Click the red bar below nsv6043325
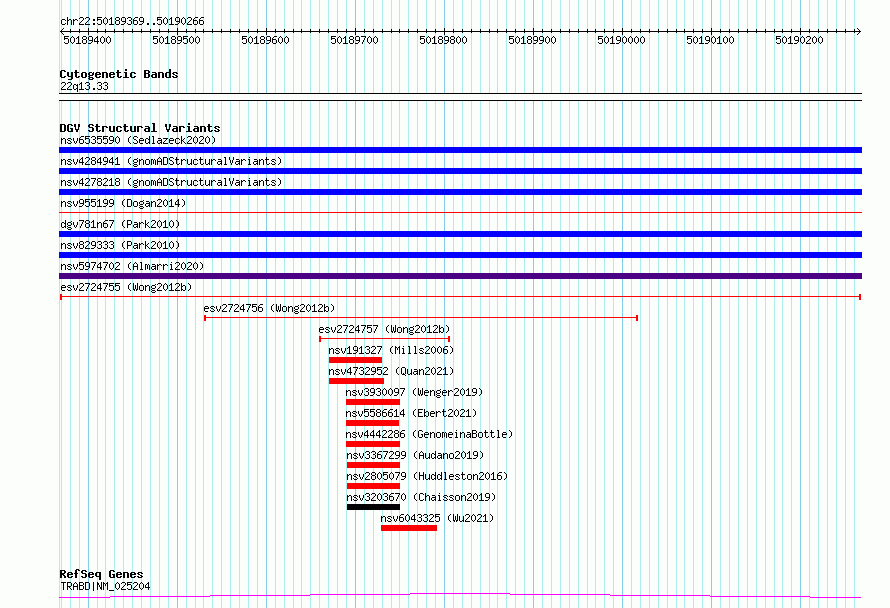Image resolution: width=890 pixels, height=608 pixels. [x=409, y=528]
